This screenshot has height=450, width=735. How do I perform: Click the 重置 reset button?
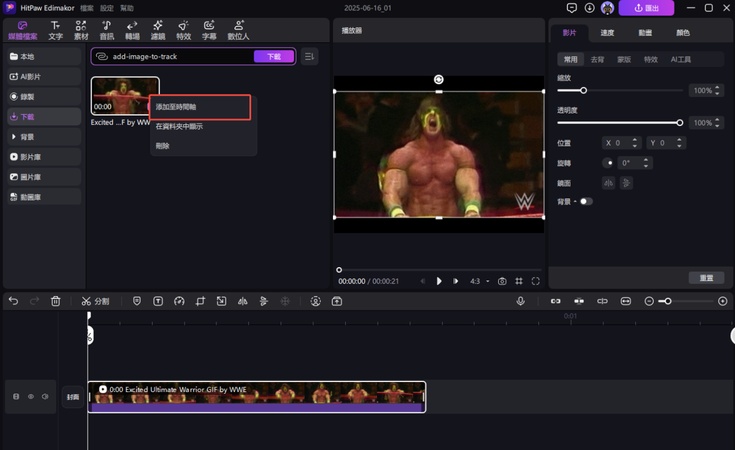pyautogui.click(x=706, y=277)
